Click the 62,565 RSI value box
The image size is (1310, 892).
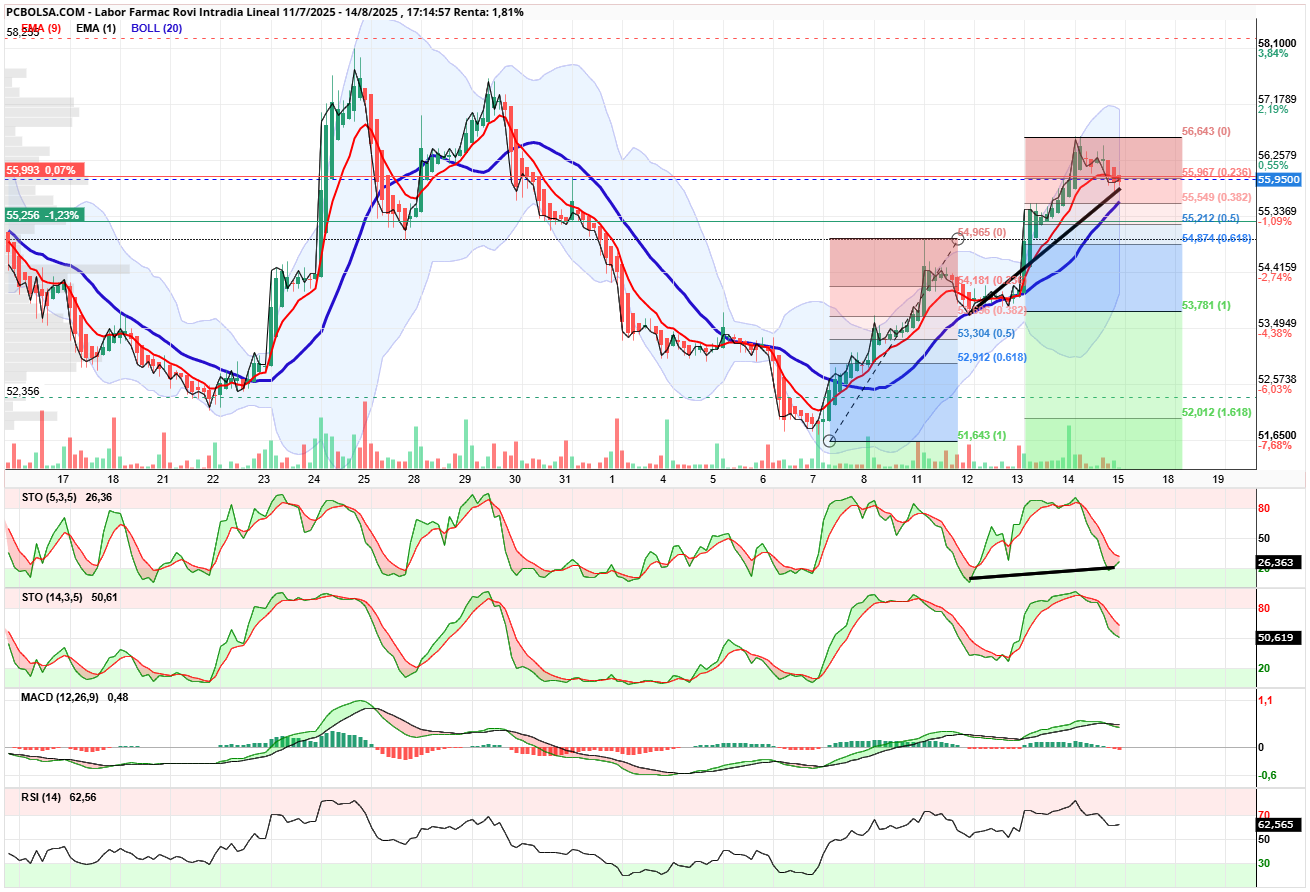tap(1277, 825)
